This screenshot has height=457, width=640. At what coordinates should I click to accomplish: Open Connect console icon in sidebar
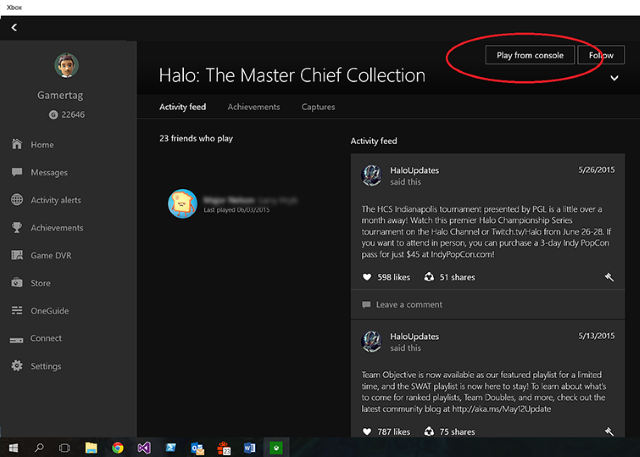(x=17, y=339)
